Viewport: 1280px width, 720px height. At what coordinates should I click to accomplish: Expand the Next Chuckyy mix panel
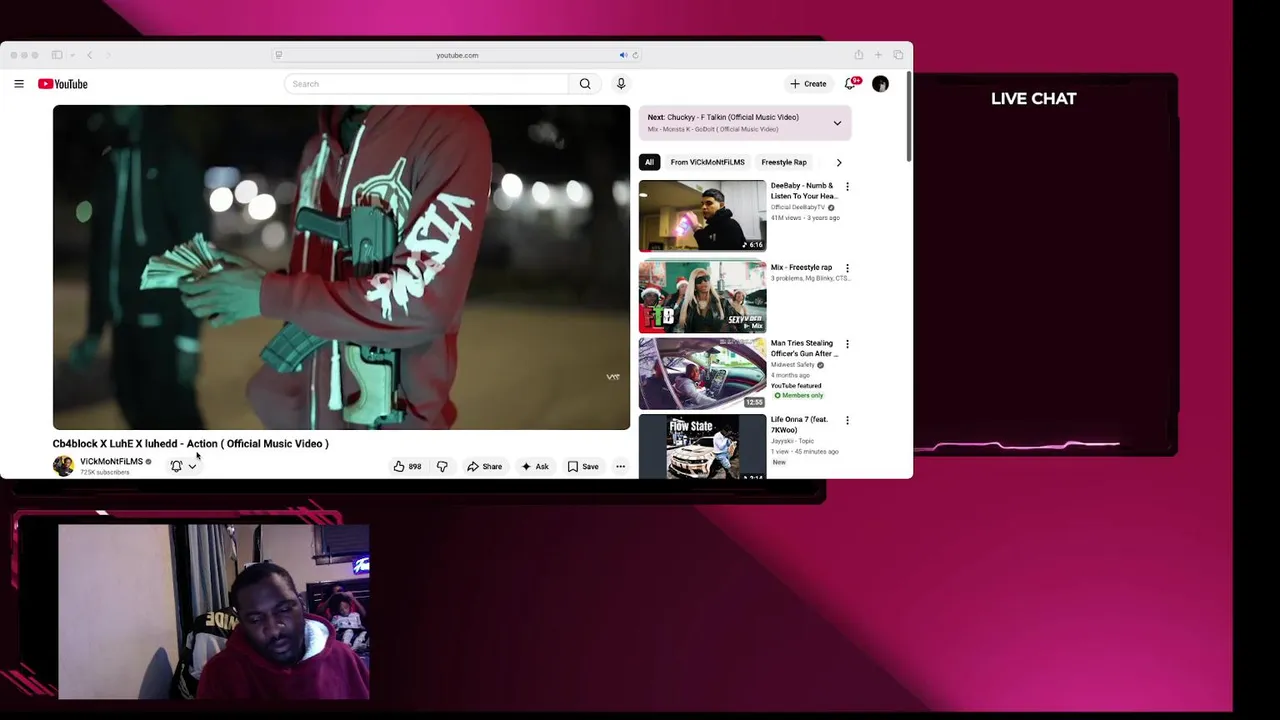837,123
